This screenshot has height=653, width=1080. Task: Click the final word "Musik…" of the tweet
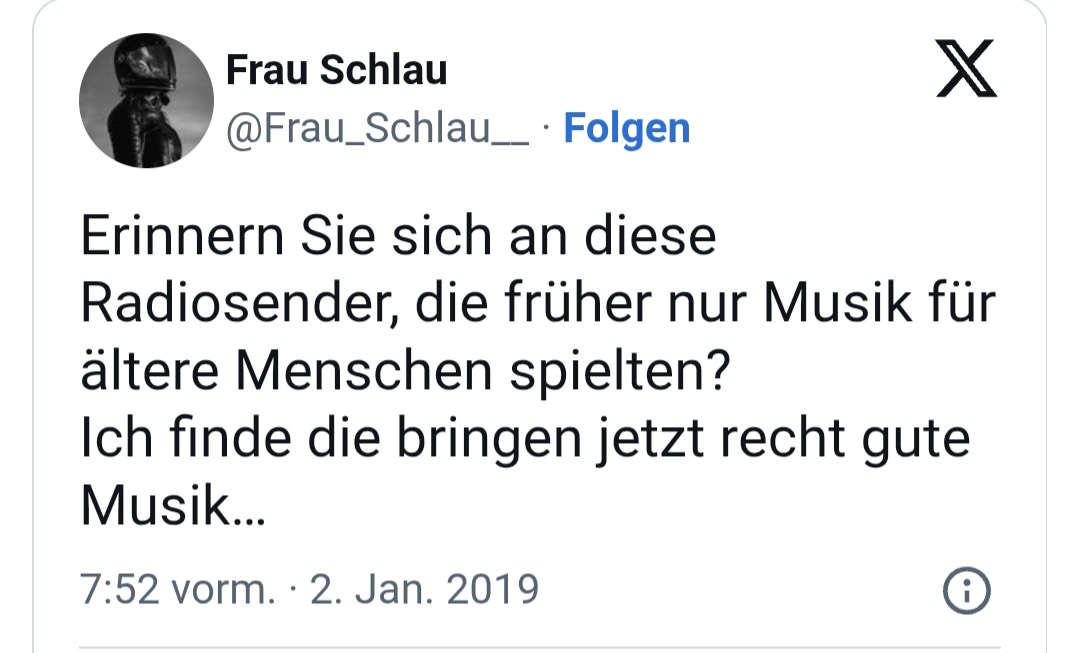click(172, 506)
